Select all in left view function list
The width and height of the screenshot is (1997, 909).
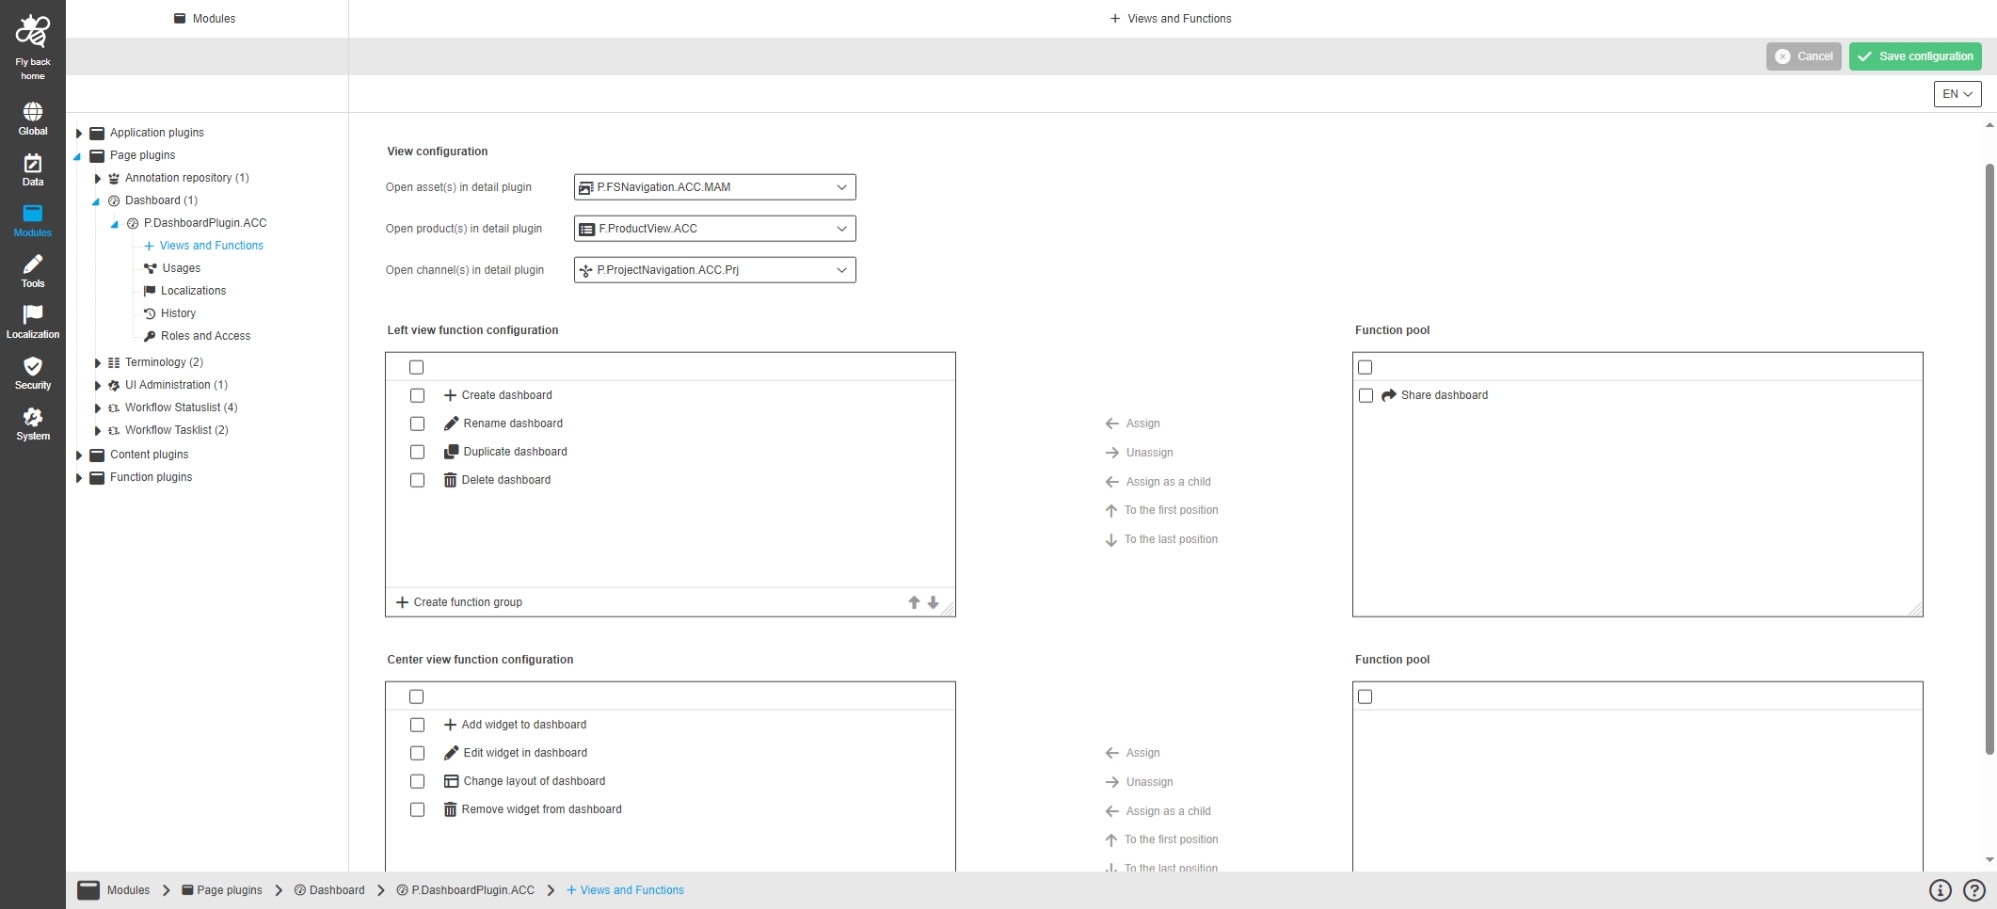point(416,367)
